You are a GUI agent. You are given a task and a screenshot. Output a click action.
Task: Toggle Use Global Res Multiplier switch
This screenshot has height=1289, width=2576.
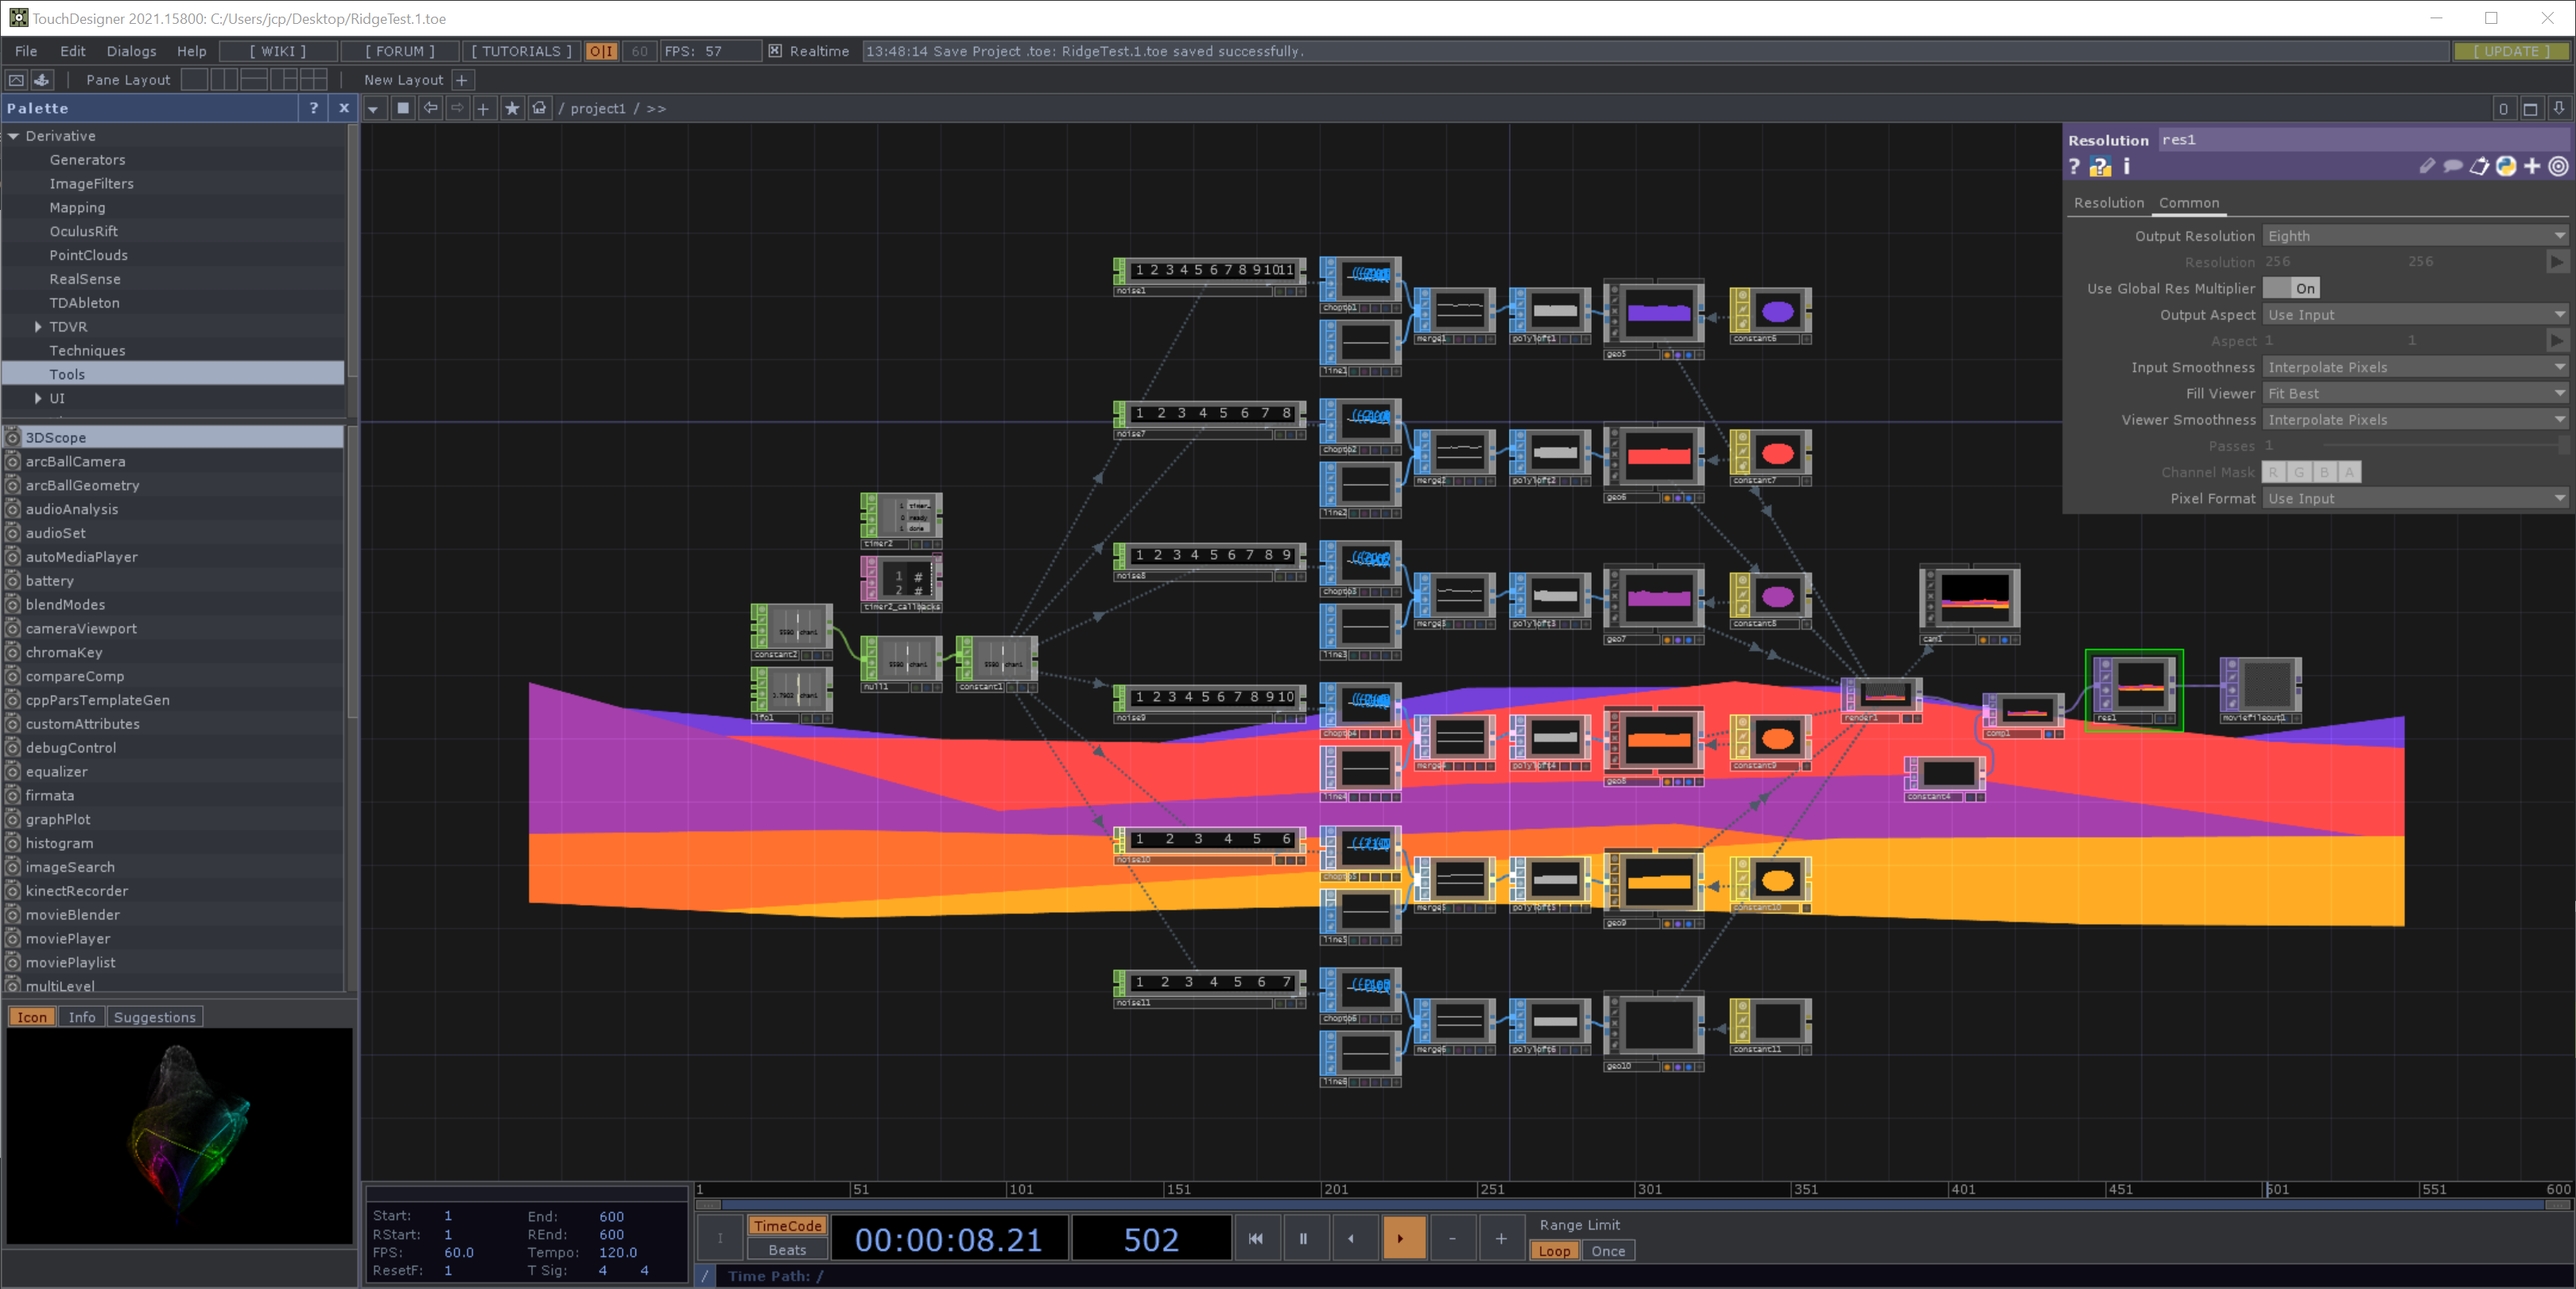click(2291, 288)
